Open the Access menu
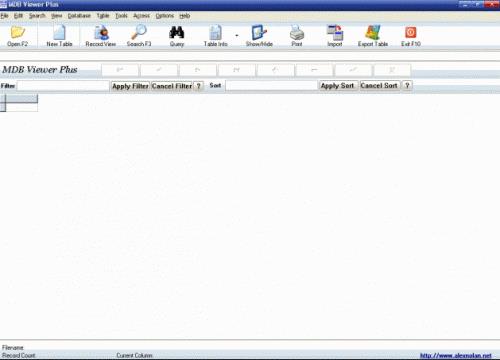The width and height of the screenshot is (500, 360). click(141, 16)
